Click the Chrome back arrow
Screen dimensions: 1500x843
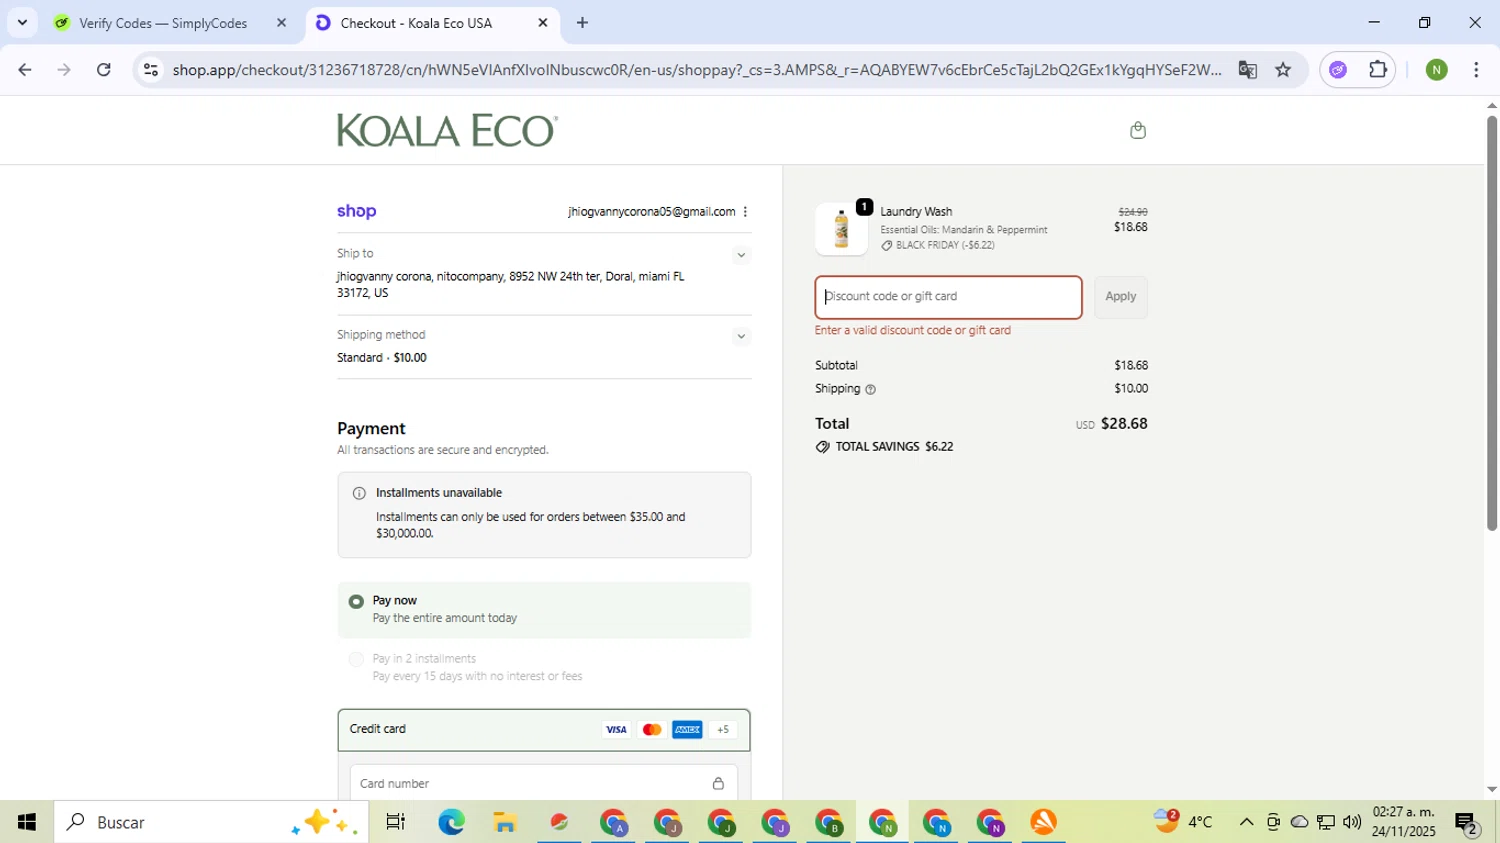(25, 70)
